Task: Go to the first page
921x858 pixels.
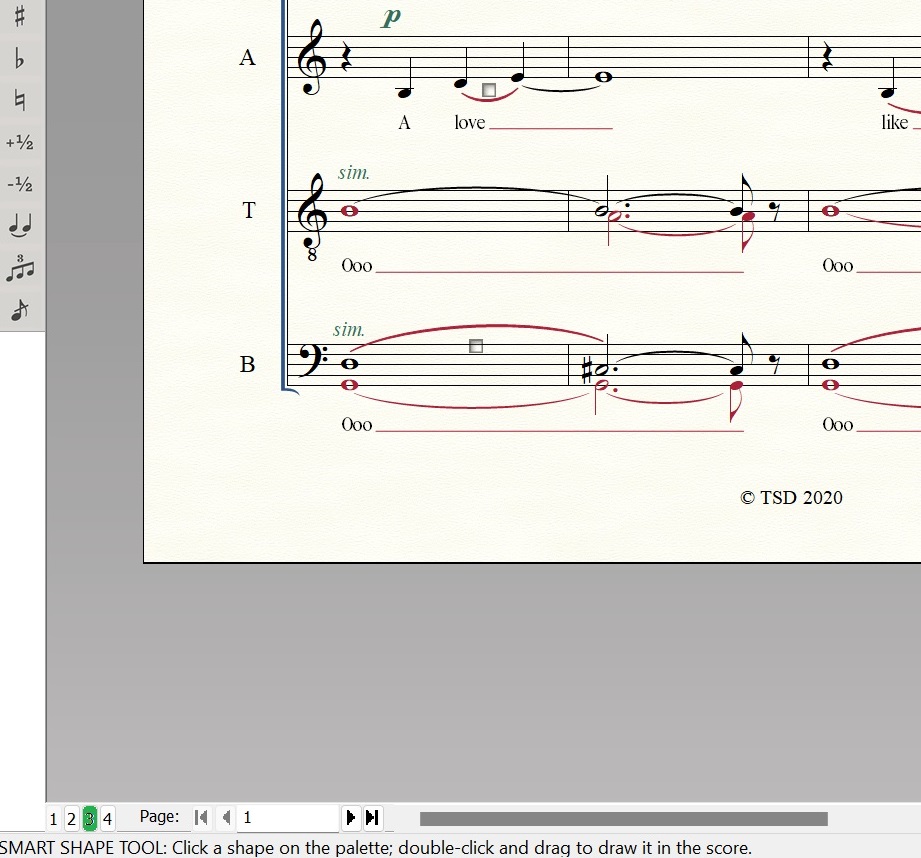Action: (x=202, y=818)
